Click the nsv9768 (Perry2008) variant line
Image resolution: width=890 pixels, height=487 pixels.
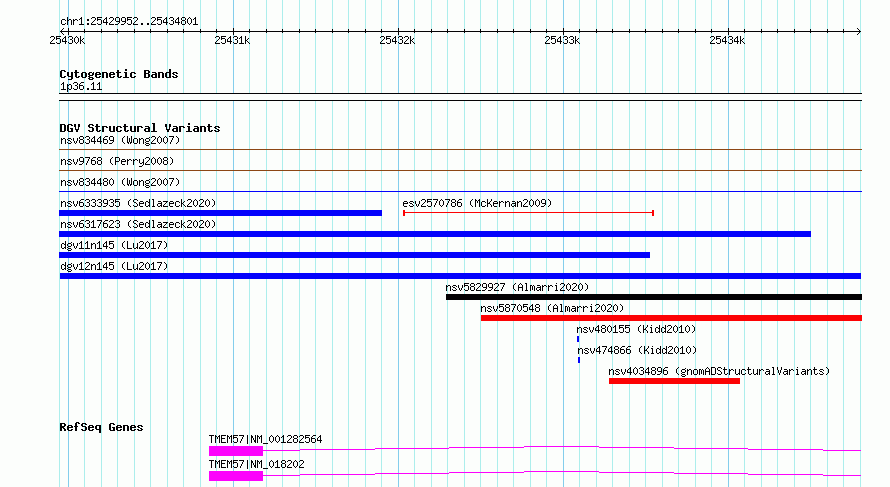460,171
